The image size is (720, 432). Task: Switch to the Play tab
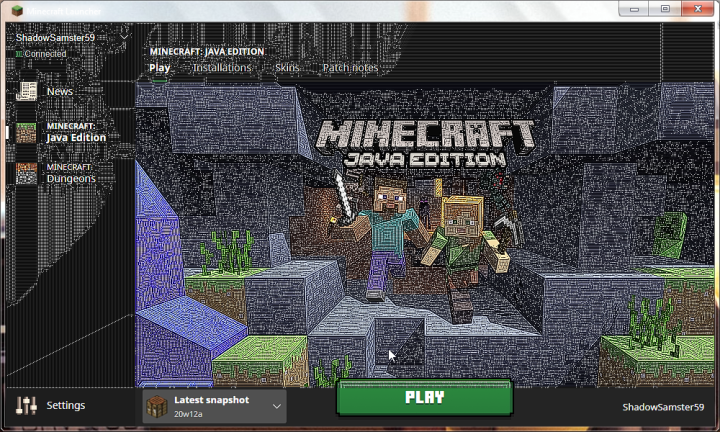tap(160, 68)
